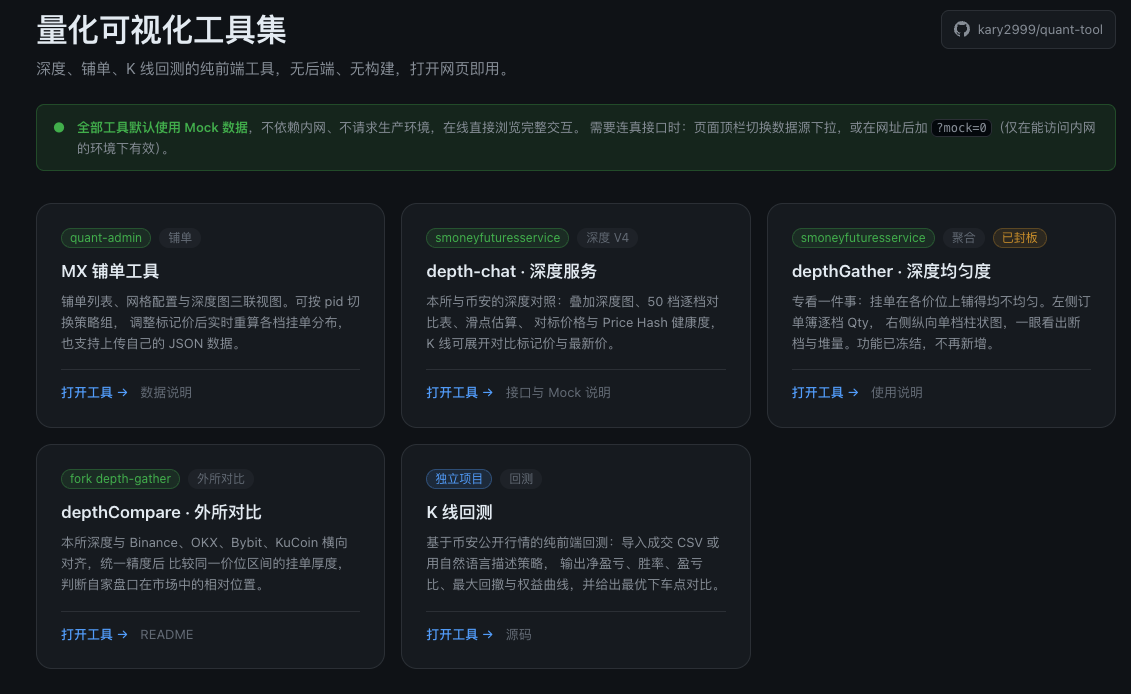1131x694 pixels.
Task: Click the 深度 V4 tag
Action: (607, 237)
